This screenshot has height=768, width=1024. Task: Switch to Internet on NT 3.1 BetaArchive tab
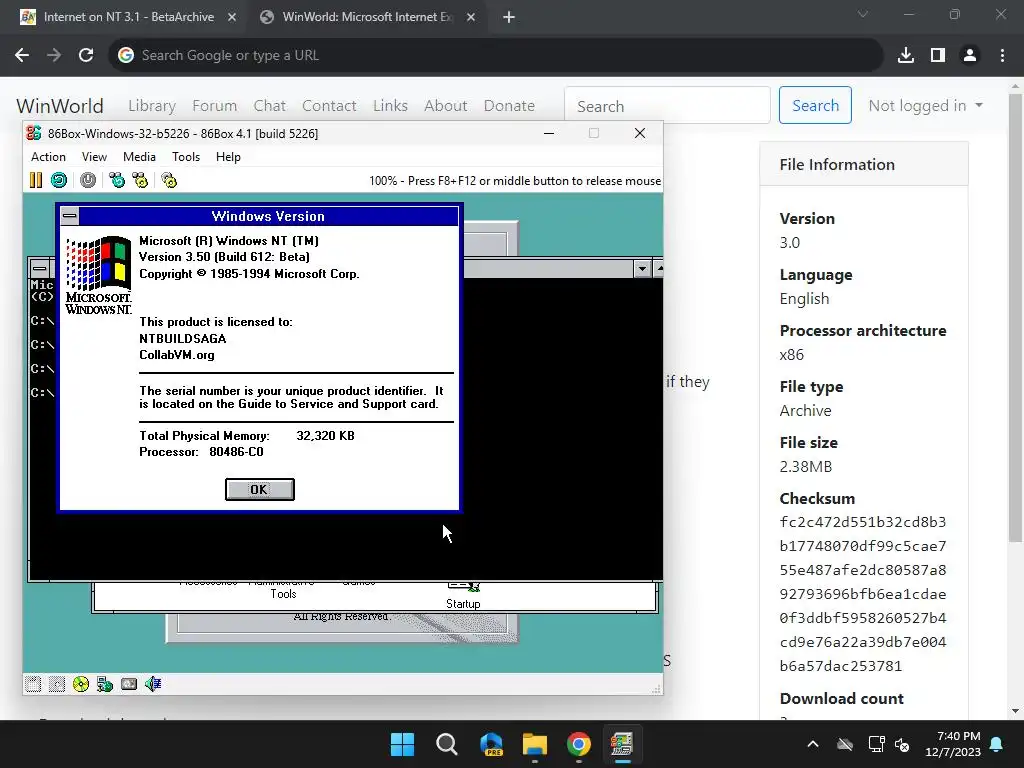128,17
